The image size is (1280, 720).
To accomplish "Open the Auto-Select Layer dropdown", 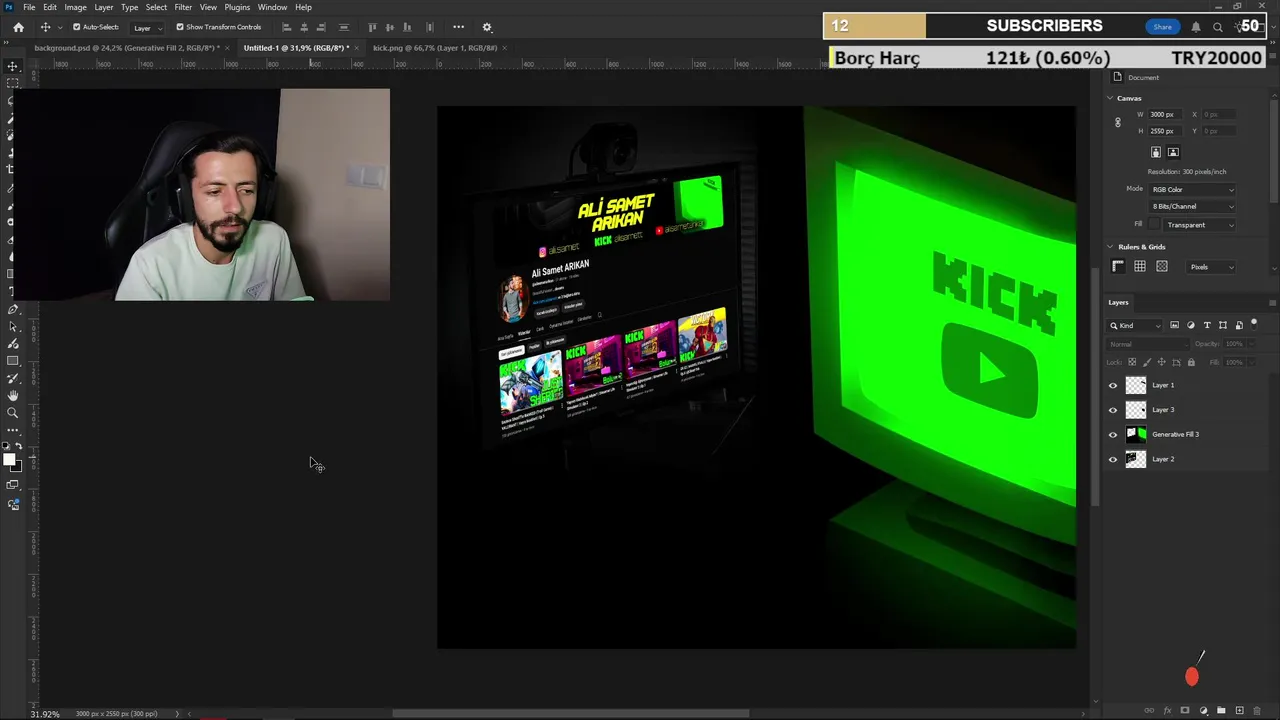I will 148,27.
